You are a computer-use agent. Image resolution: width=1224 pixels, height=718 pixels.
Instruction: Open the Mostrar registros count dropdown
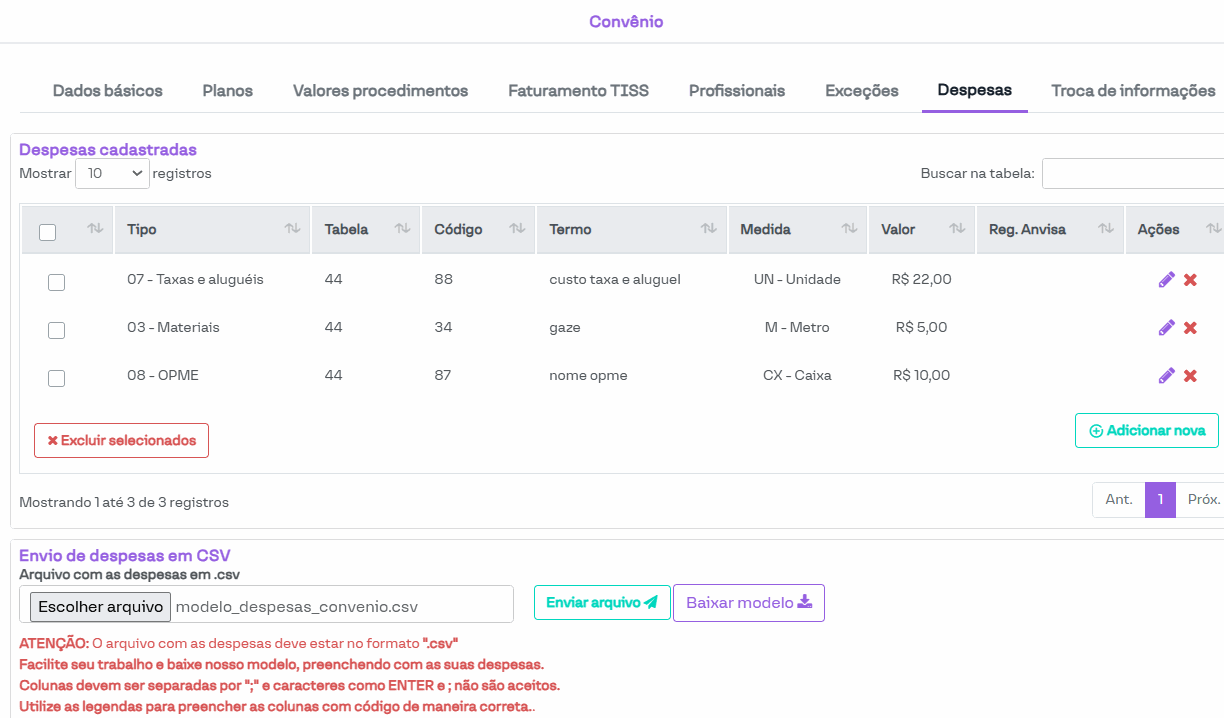click(112, 173)
